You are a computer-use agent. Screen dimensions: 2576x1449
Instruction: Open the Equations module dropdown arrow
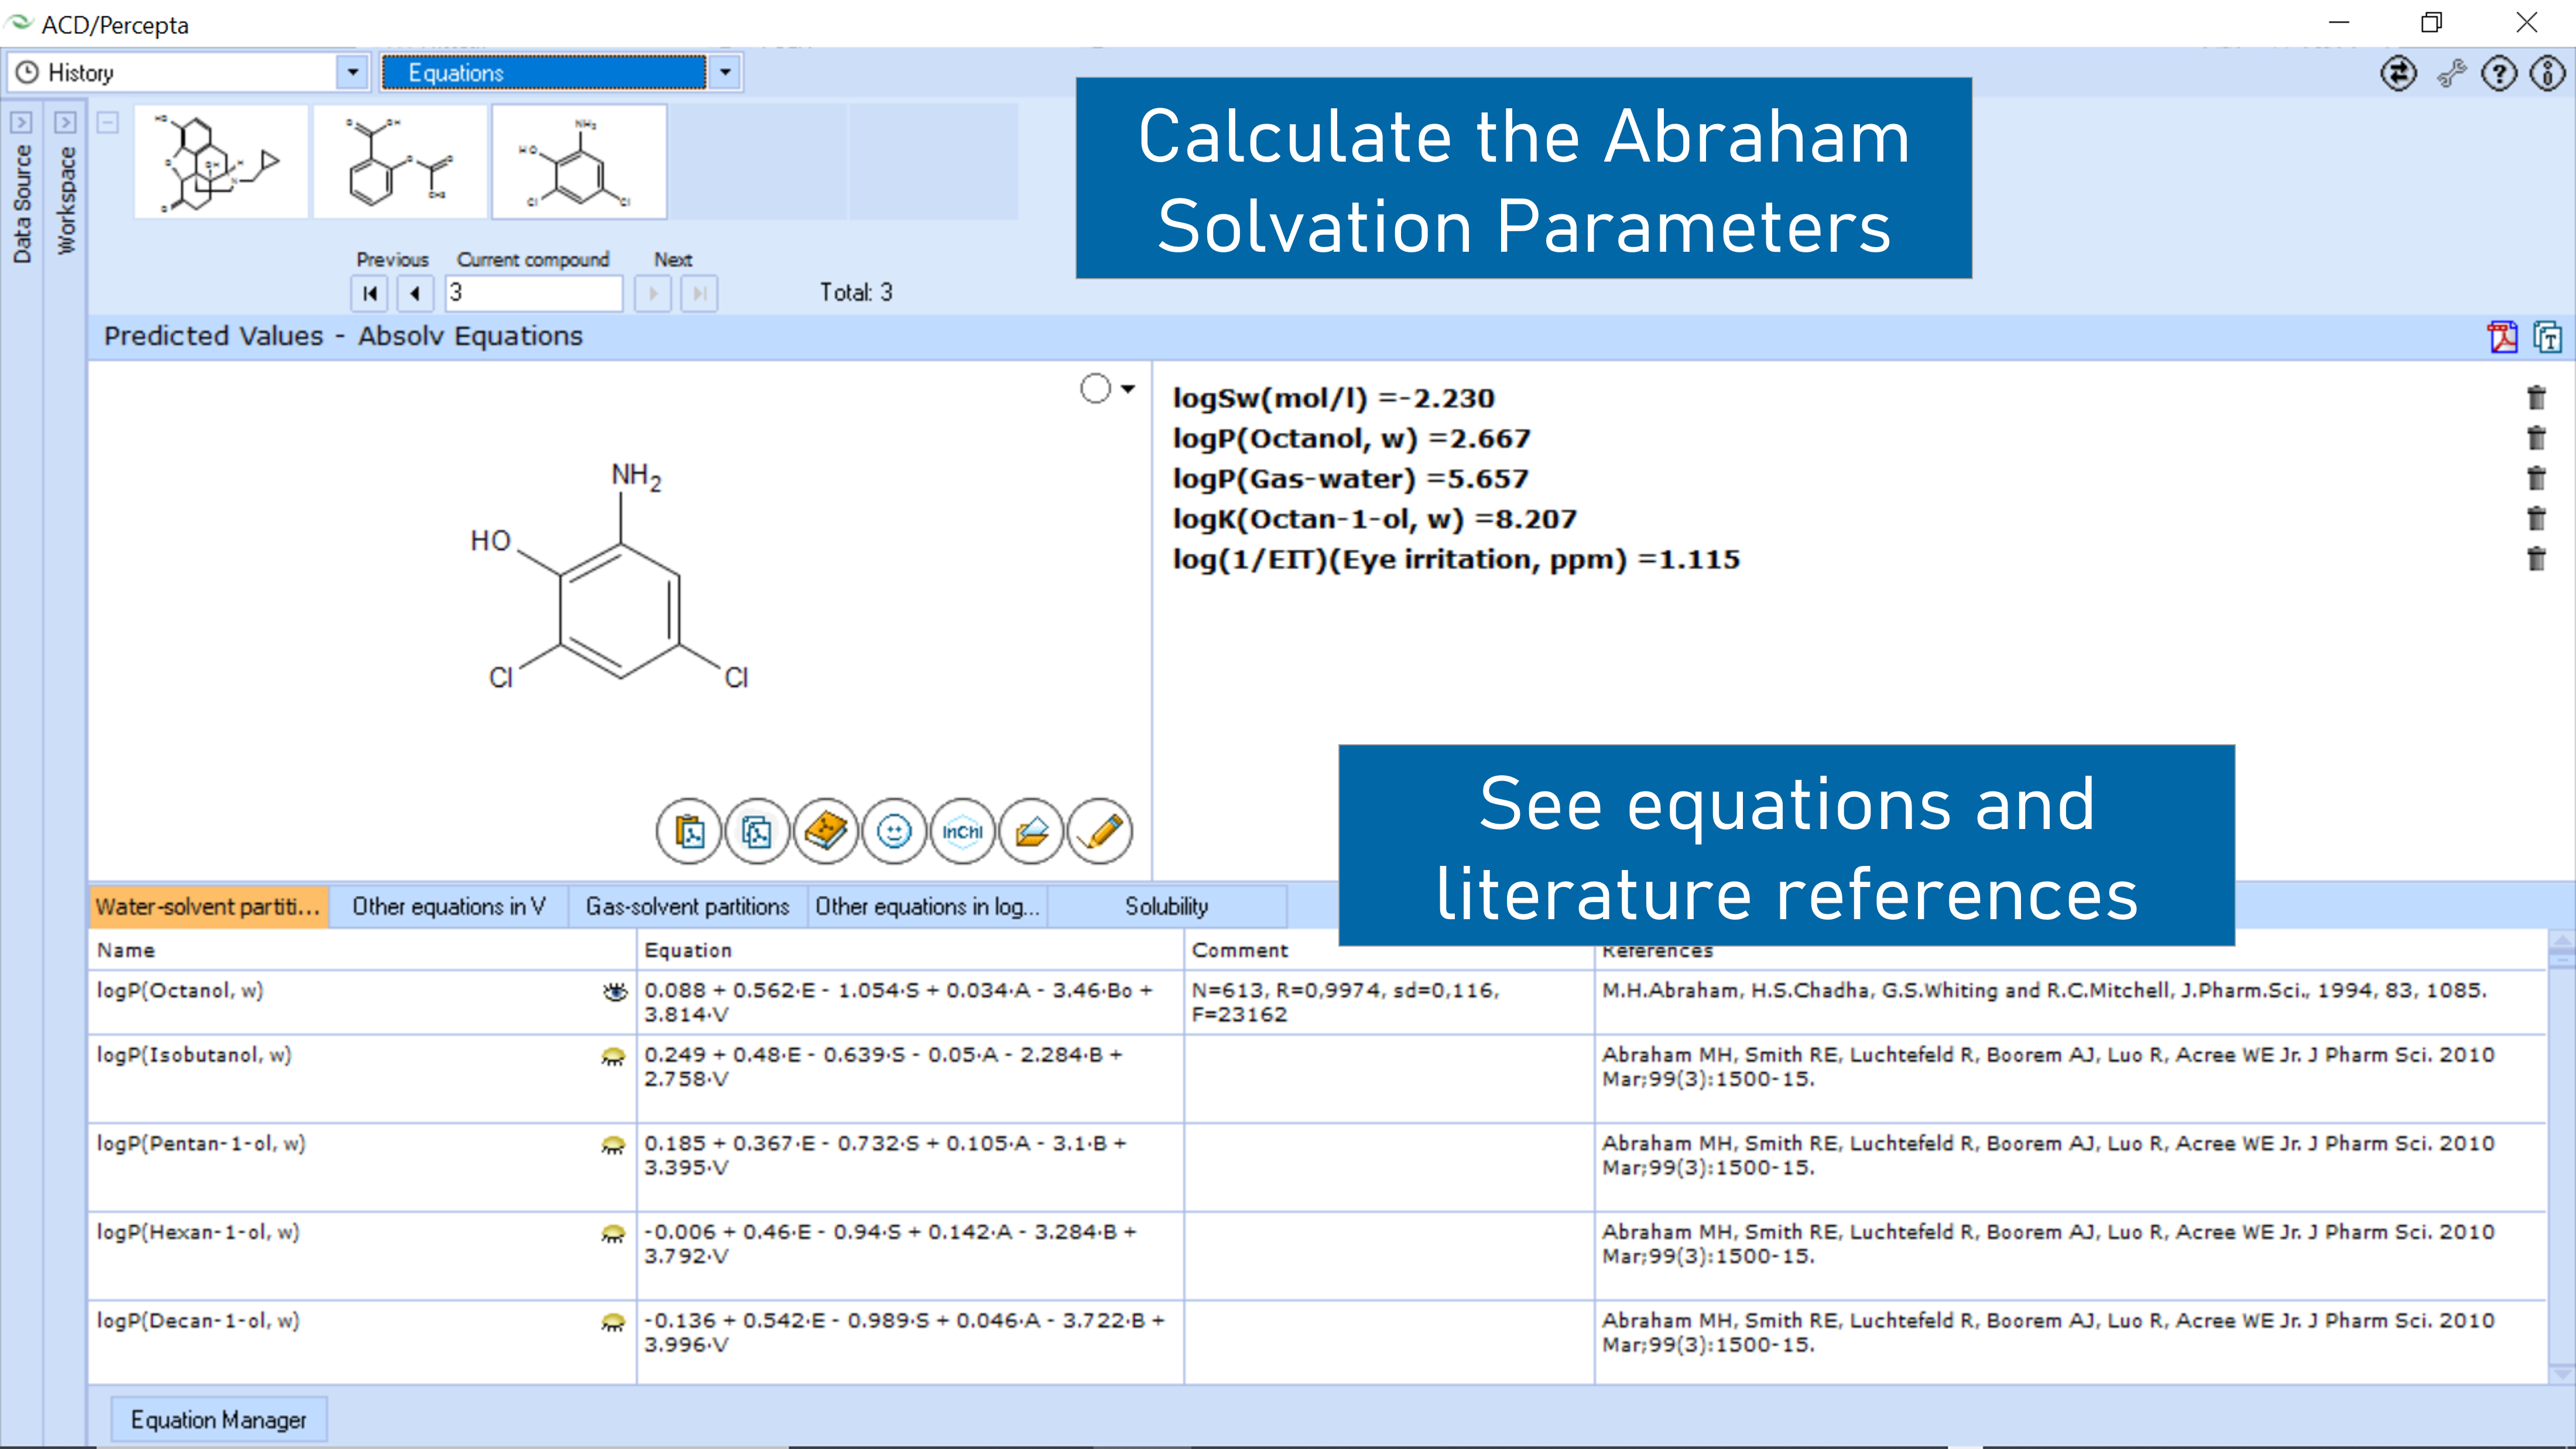(x=726, y=72)
